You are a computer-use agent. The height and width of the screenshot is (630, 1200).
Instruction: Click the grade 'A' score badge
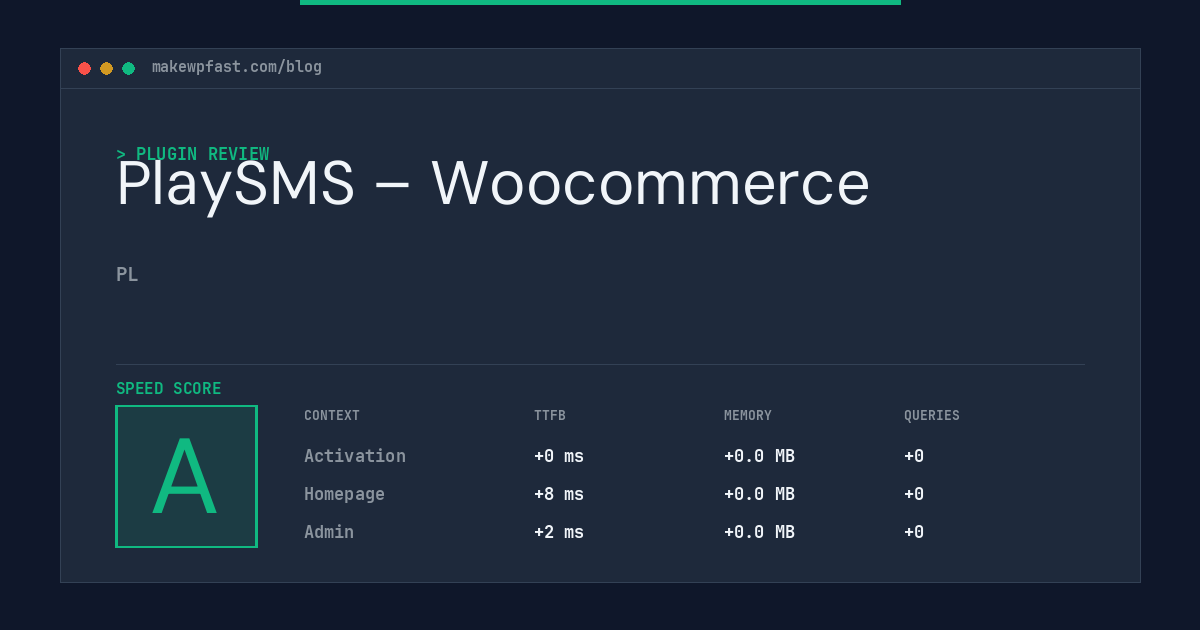tap(186, 476)
